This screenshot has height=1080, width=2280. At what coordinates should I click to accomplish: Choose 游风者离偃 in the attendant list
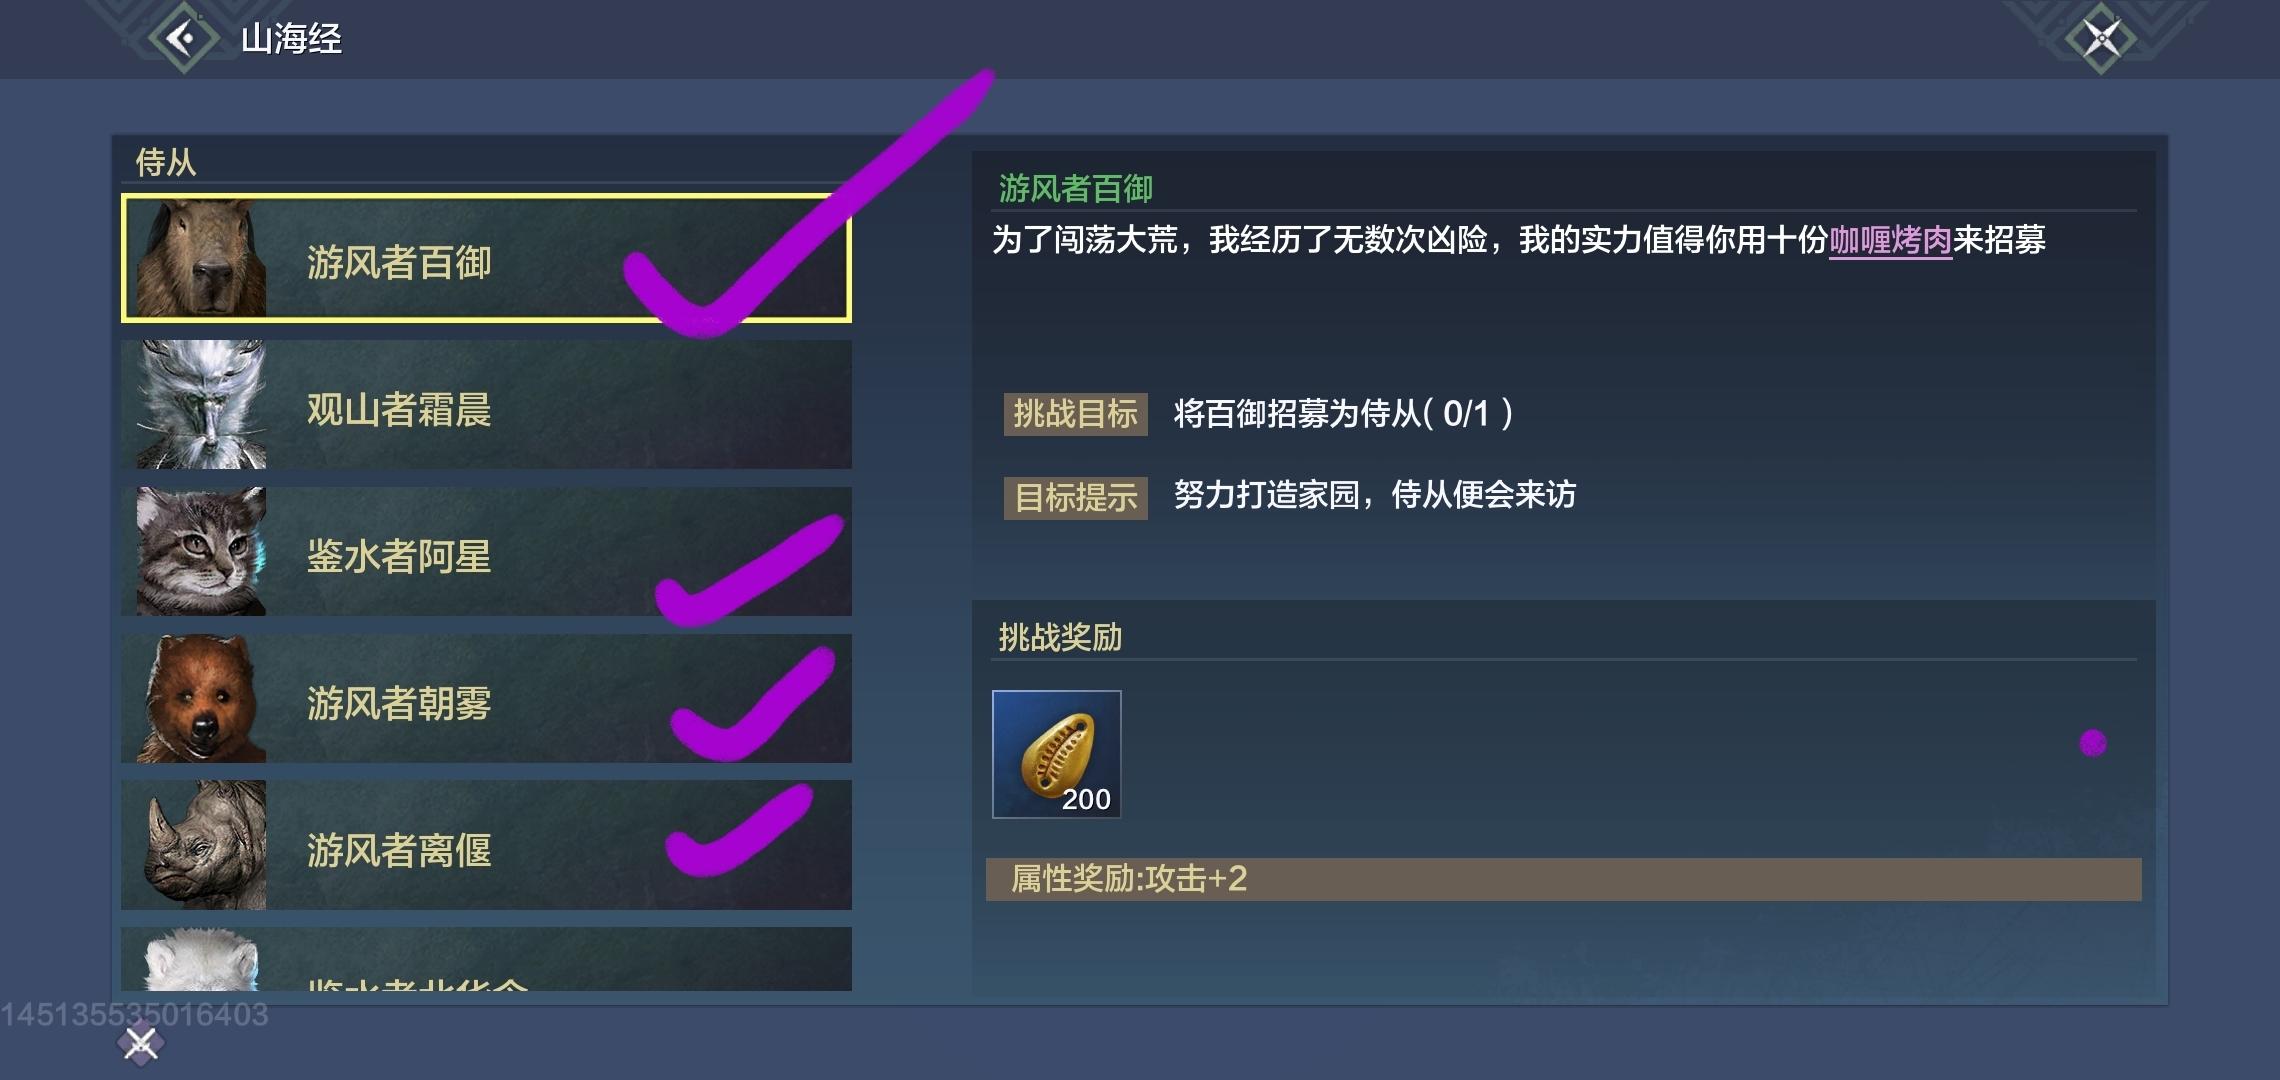486,845
